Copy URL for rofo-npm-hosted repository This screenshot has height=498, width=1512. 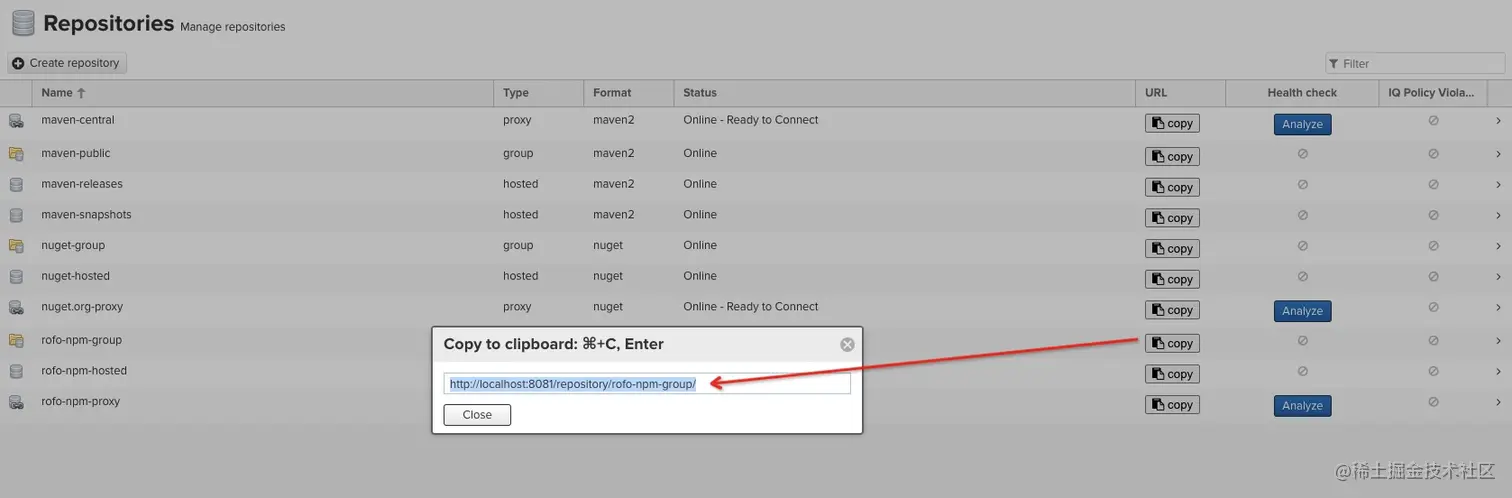[1172, 374]
